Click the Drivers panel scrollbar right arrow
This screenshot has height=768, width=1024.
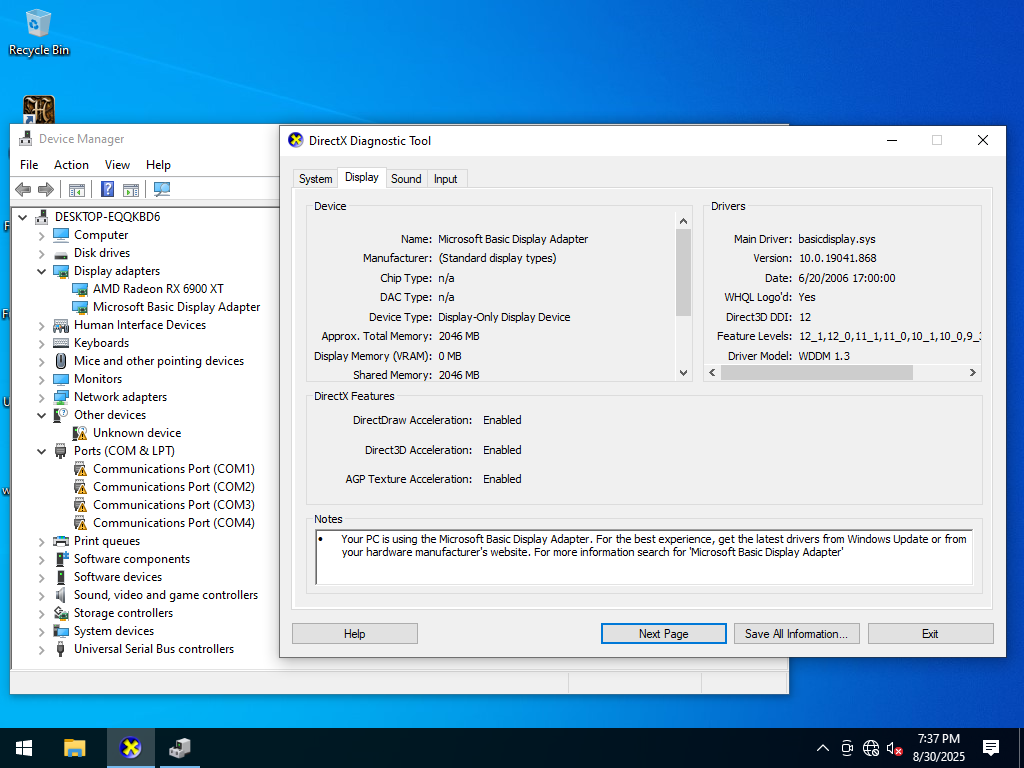pos(972,373)
